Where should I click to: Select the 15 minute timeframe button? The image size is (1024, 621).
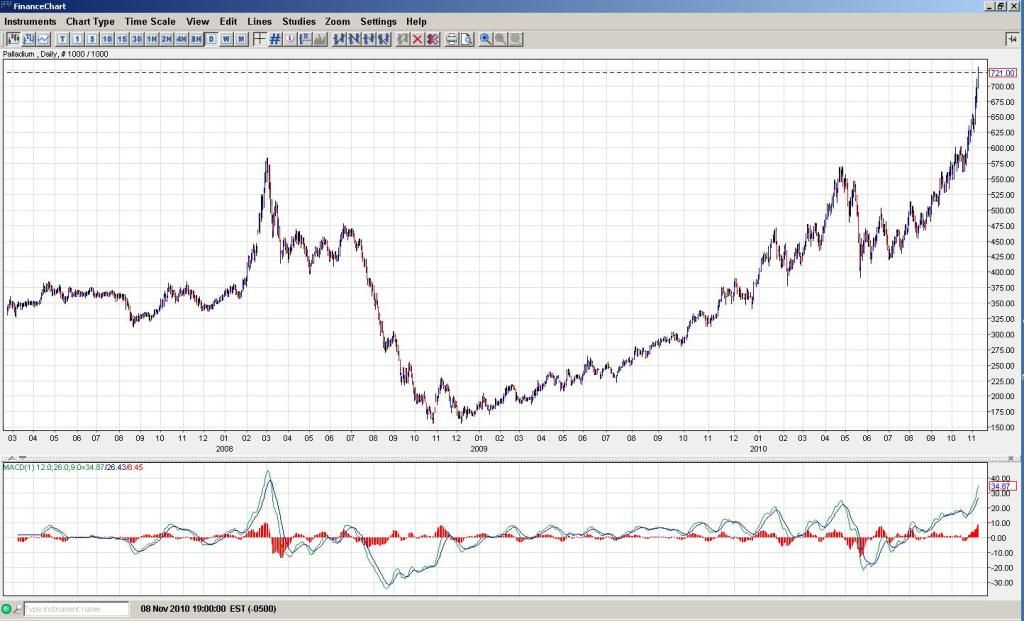click(121, 39)
